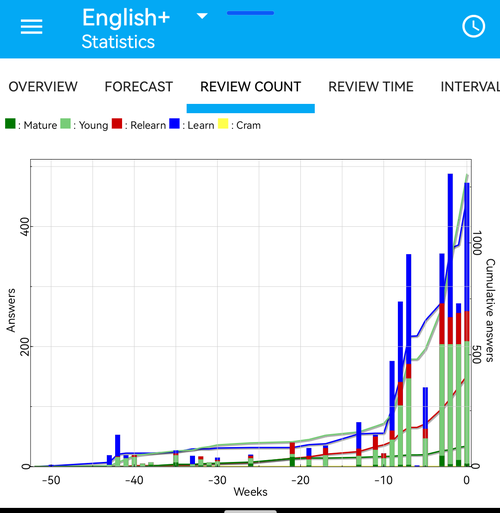This screenshot has height=513, width=500.
Task: Click the 'Cumulative answers' axis label
Action: coord(490,310)
